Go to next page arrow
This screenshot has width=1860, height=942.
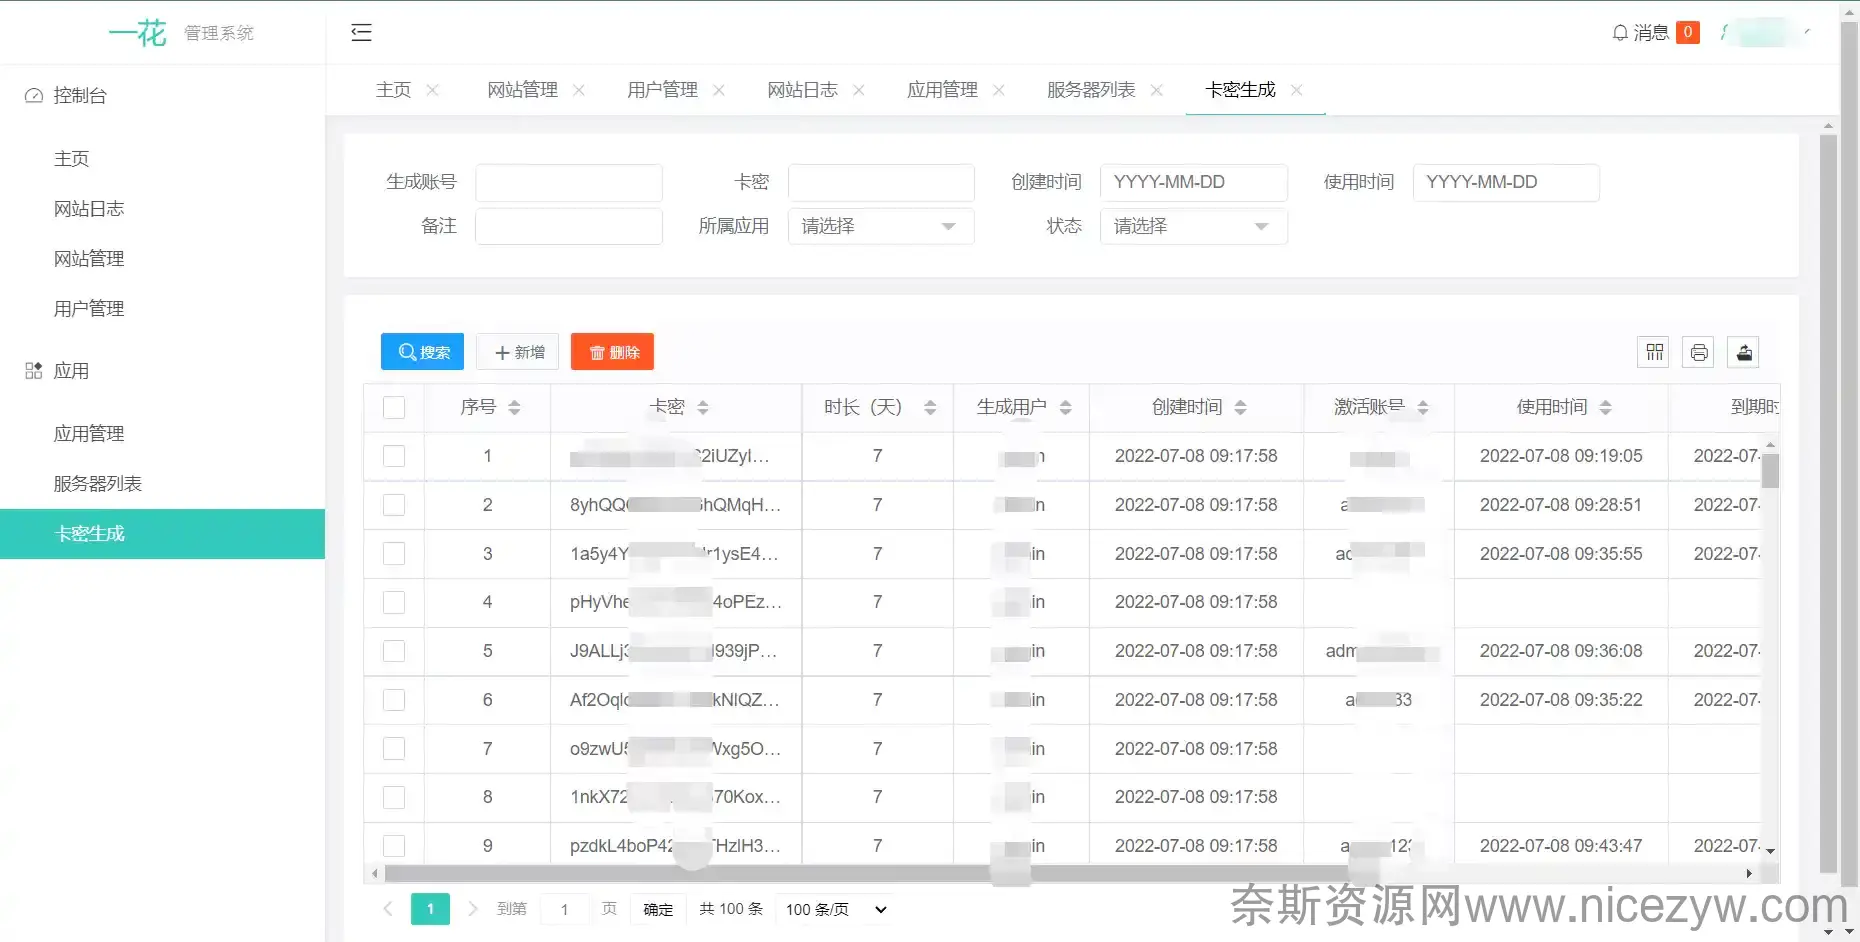[x=473, y=909]
